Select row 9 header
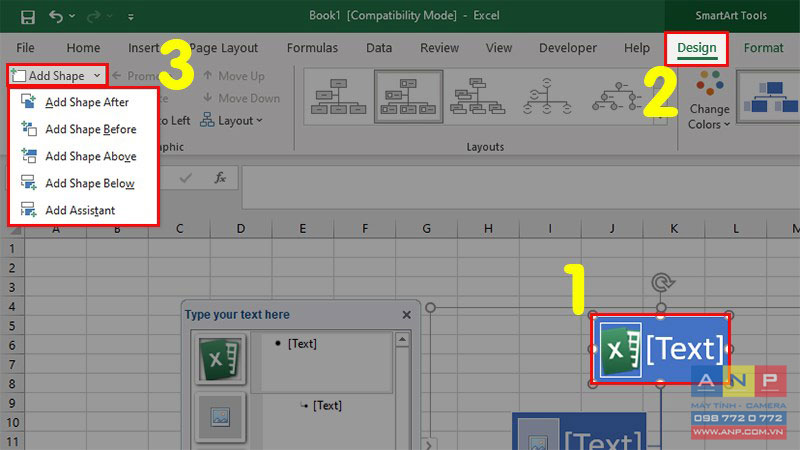This screenshot has width=800, height=450. [12, 403]
